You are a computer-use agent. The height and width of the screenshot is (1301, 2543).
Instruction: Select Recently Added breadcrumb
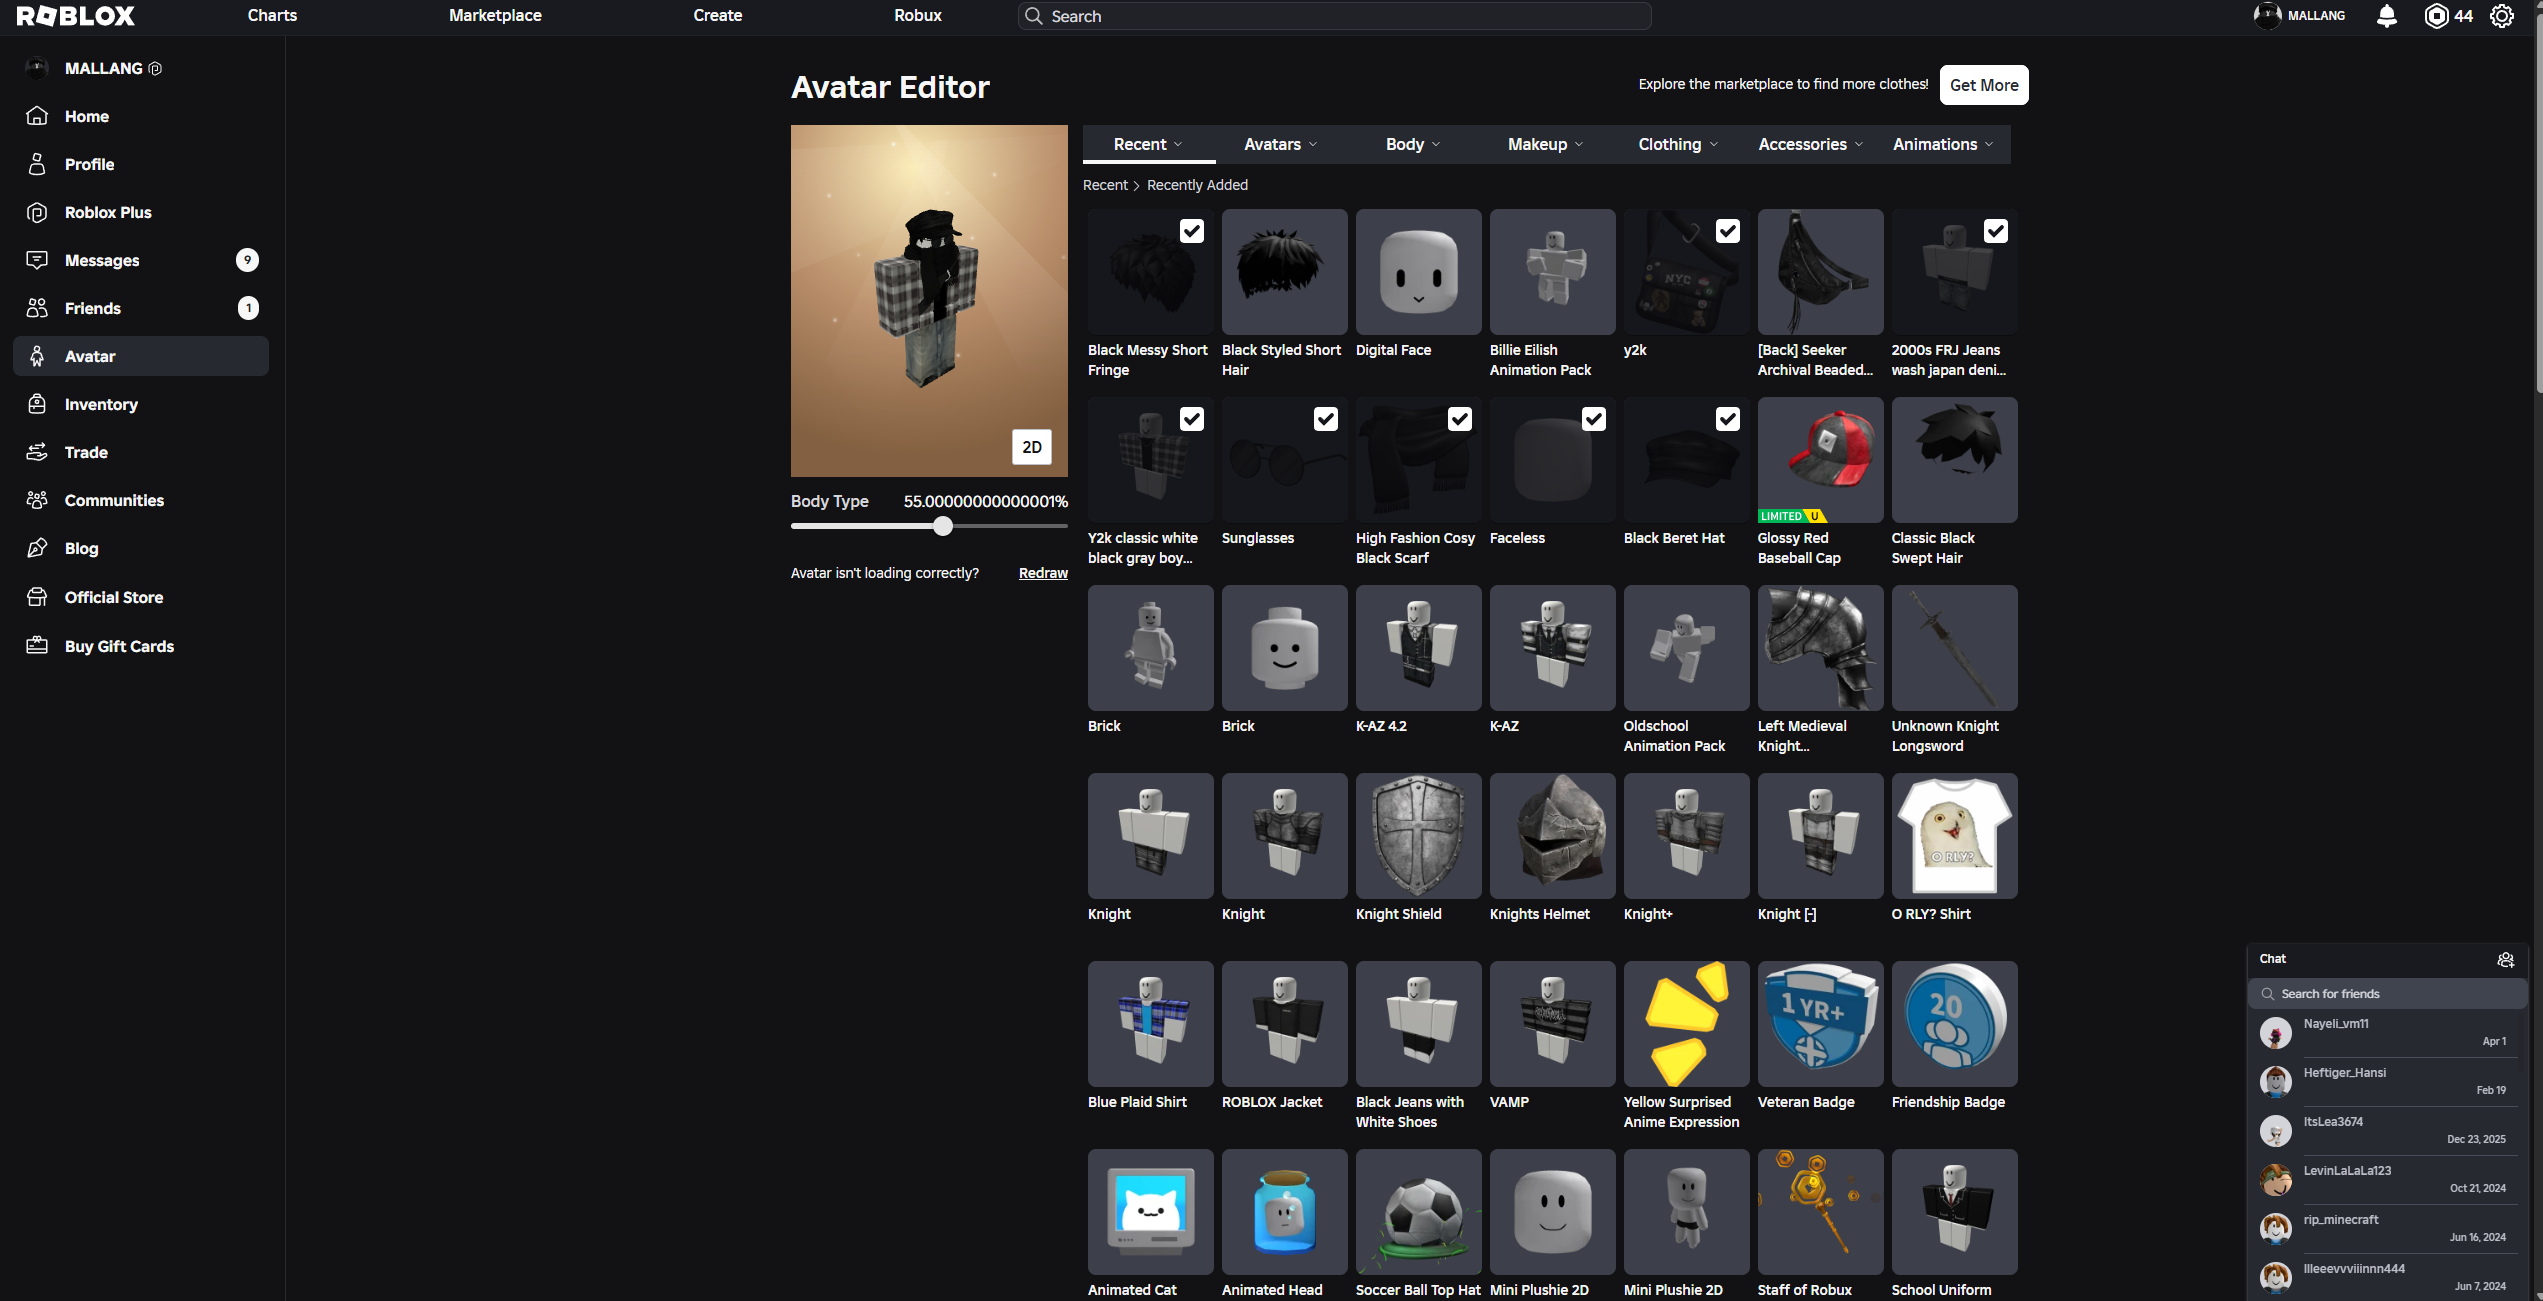coord(1197,185)
